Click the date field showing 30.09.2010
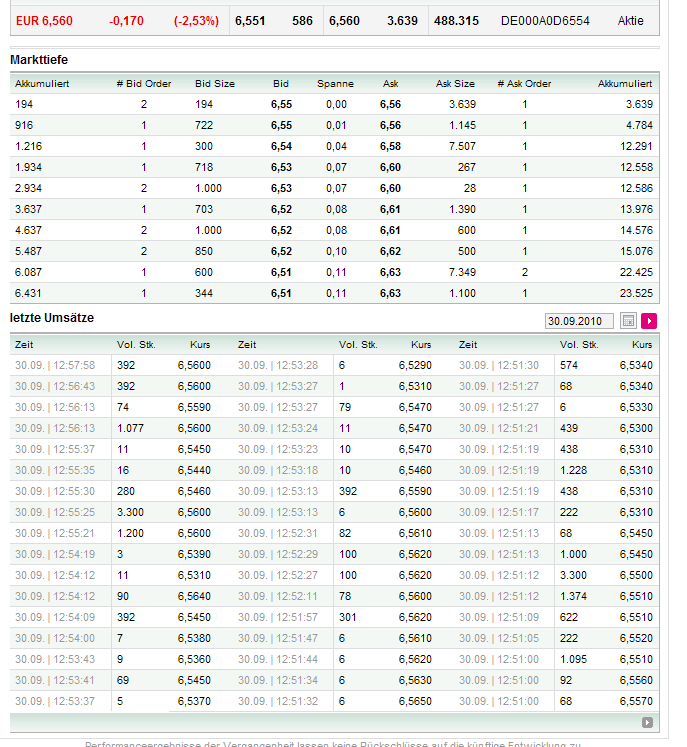This screenshot has height=747, width=687. 580,321
